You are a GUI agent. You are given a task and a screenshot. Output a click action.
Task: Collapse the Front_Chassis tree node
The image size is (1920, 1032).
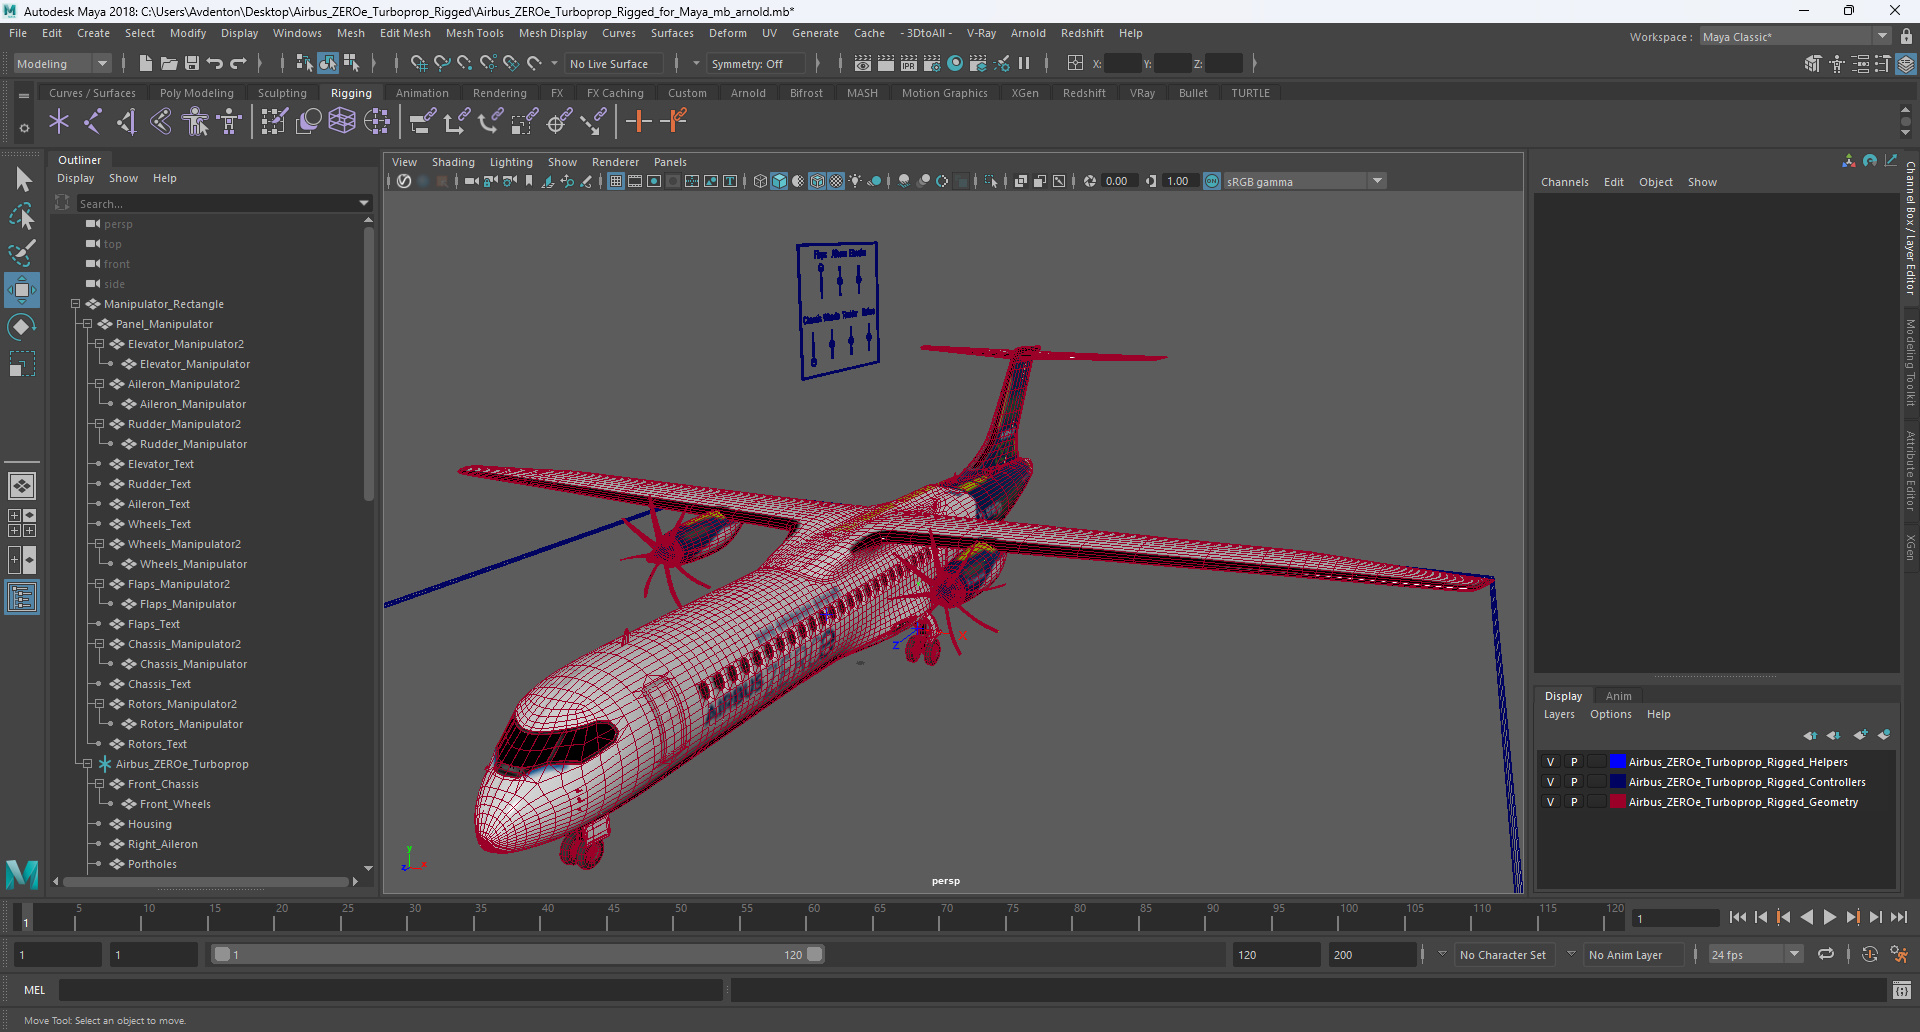[99, 784]
